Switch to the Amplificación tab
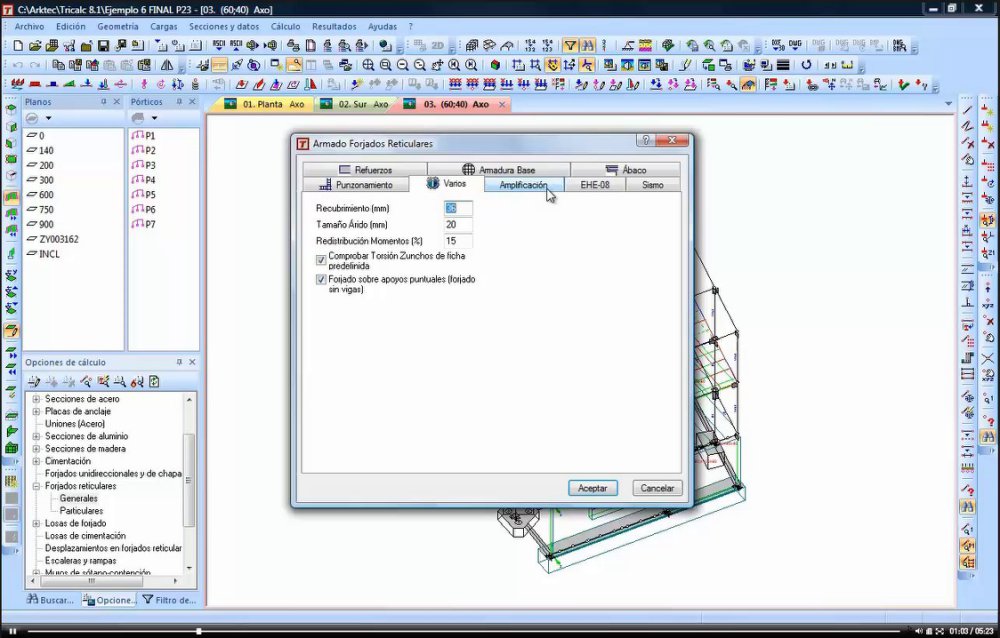 (524, 185)
